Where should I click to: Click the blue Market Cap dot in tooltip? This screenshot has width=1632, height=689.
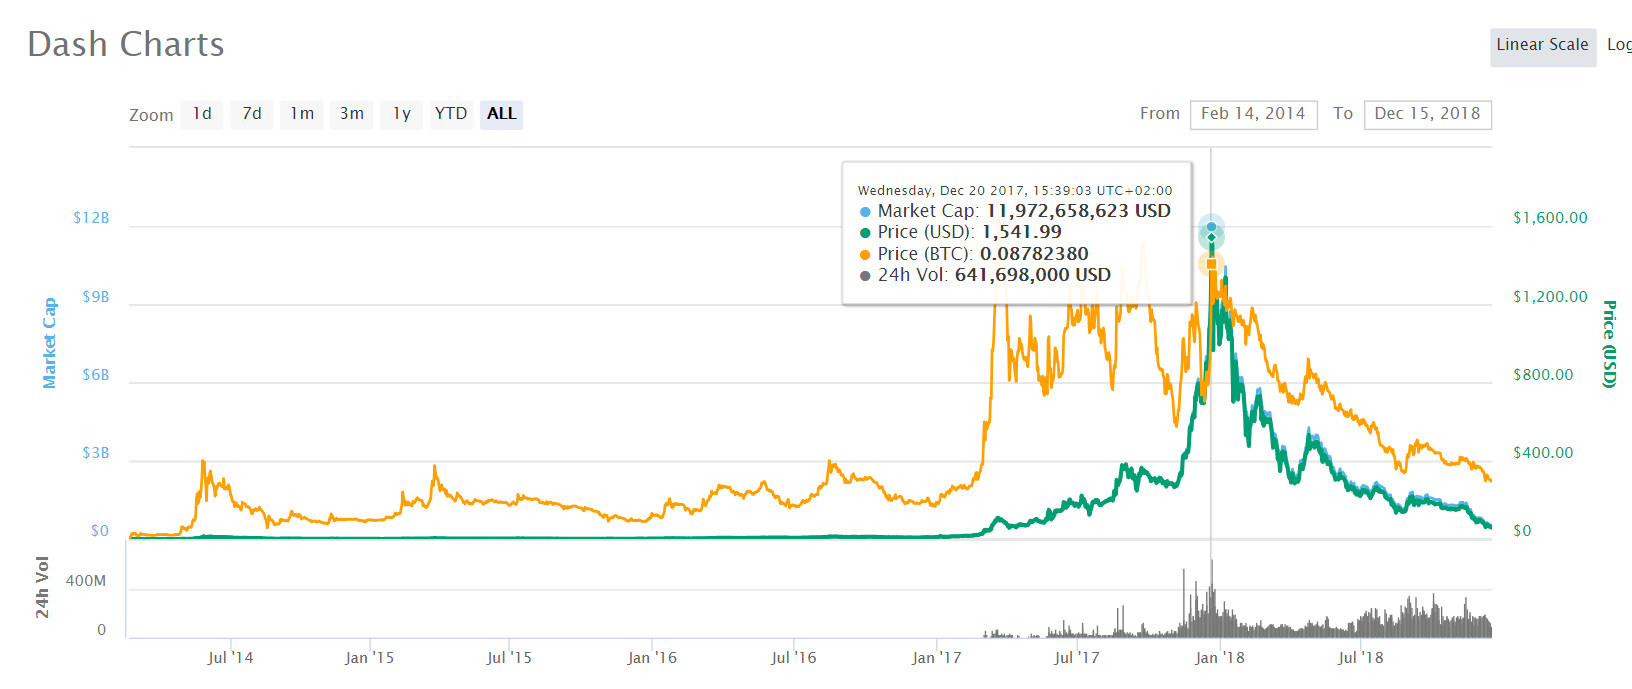(x=865, y=212)
